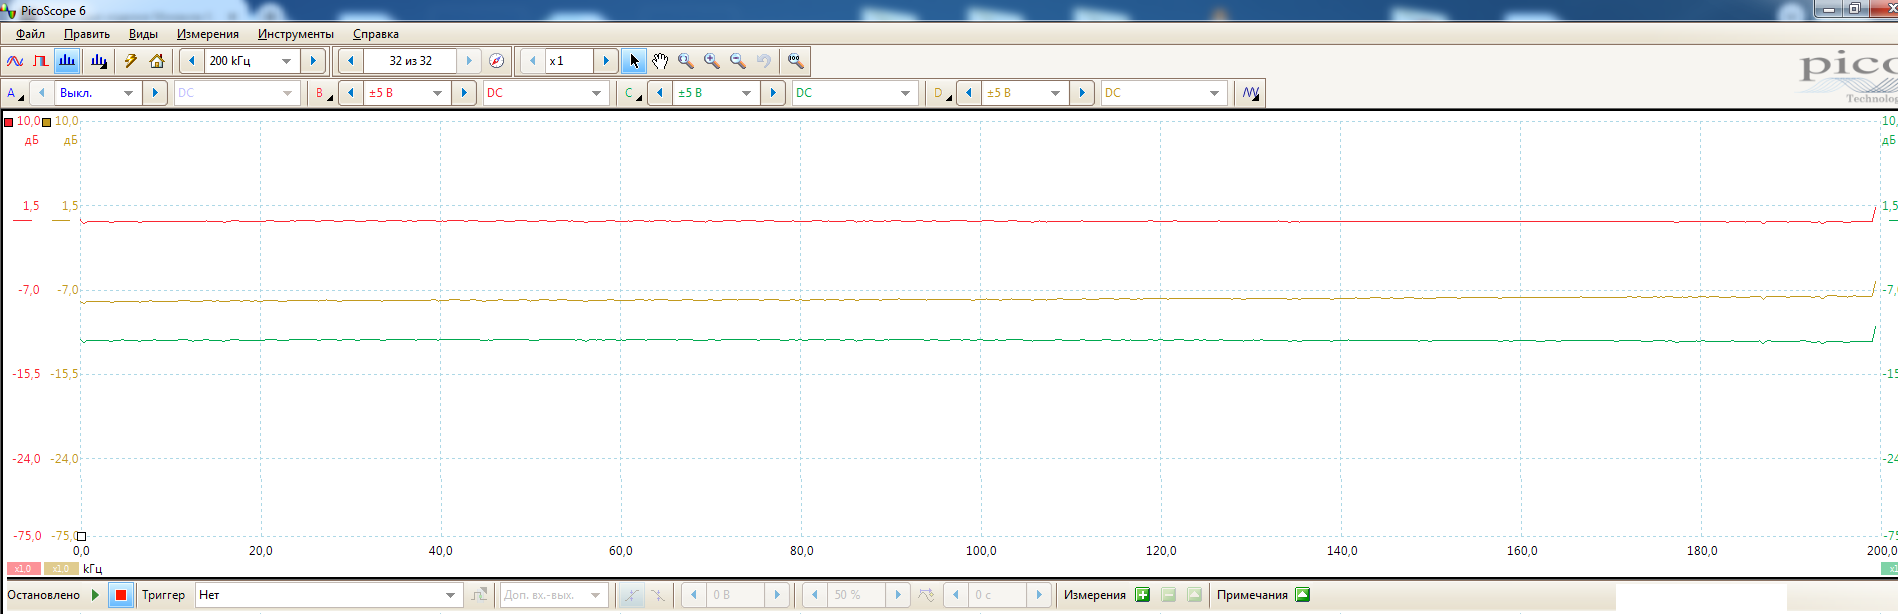Select the persistence mode icon
Screen dimensions: 1898x614
41,61
